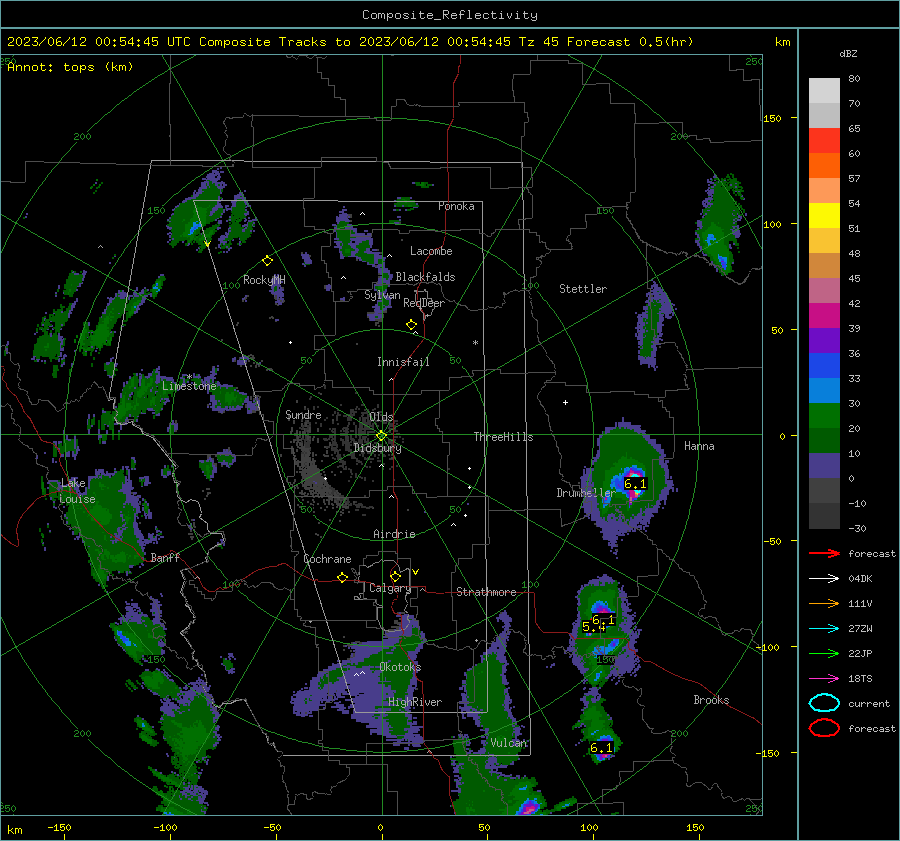Screen dimensions: 900x841
Task: Click the 'Forecast 0.5(hr)' header text
Action: point(630,42)
